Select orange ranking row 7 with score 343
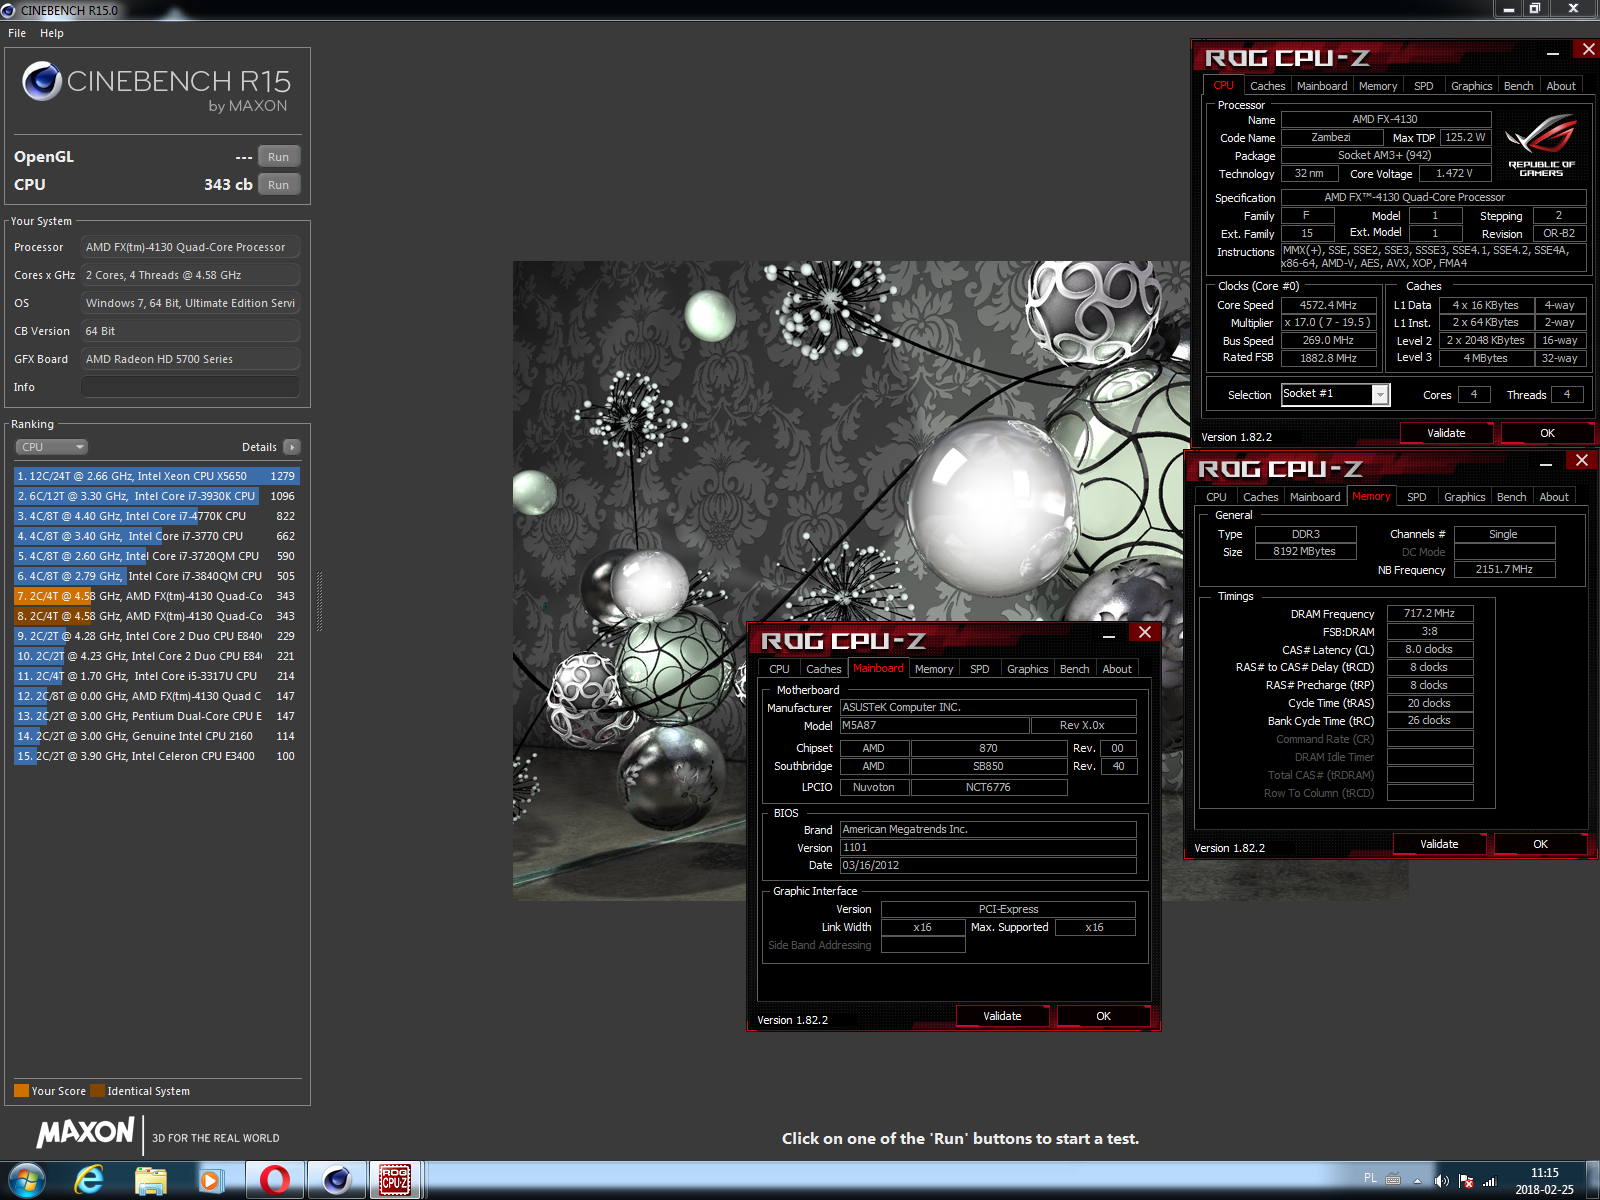Viewport: 1600px width, 1200px height. [157, 596]
